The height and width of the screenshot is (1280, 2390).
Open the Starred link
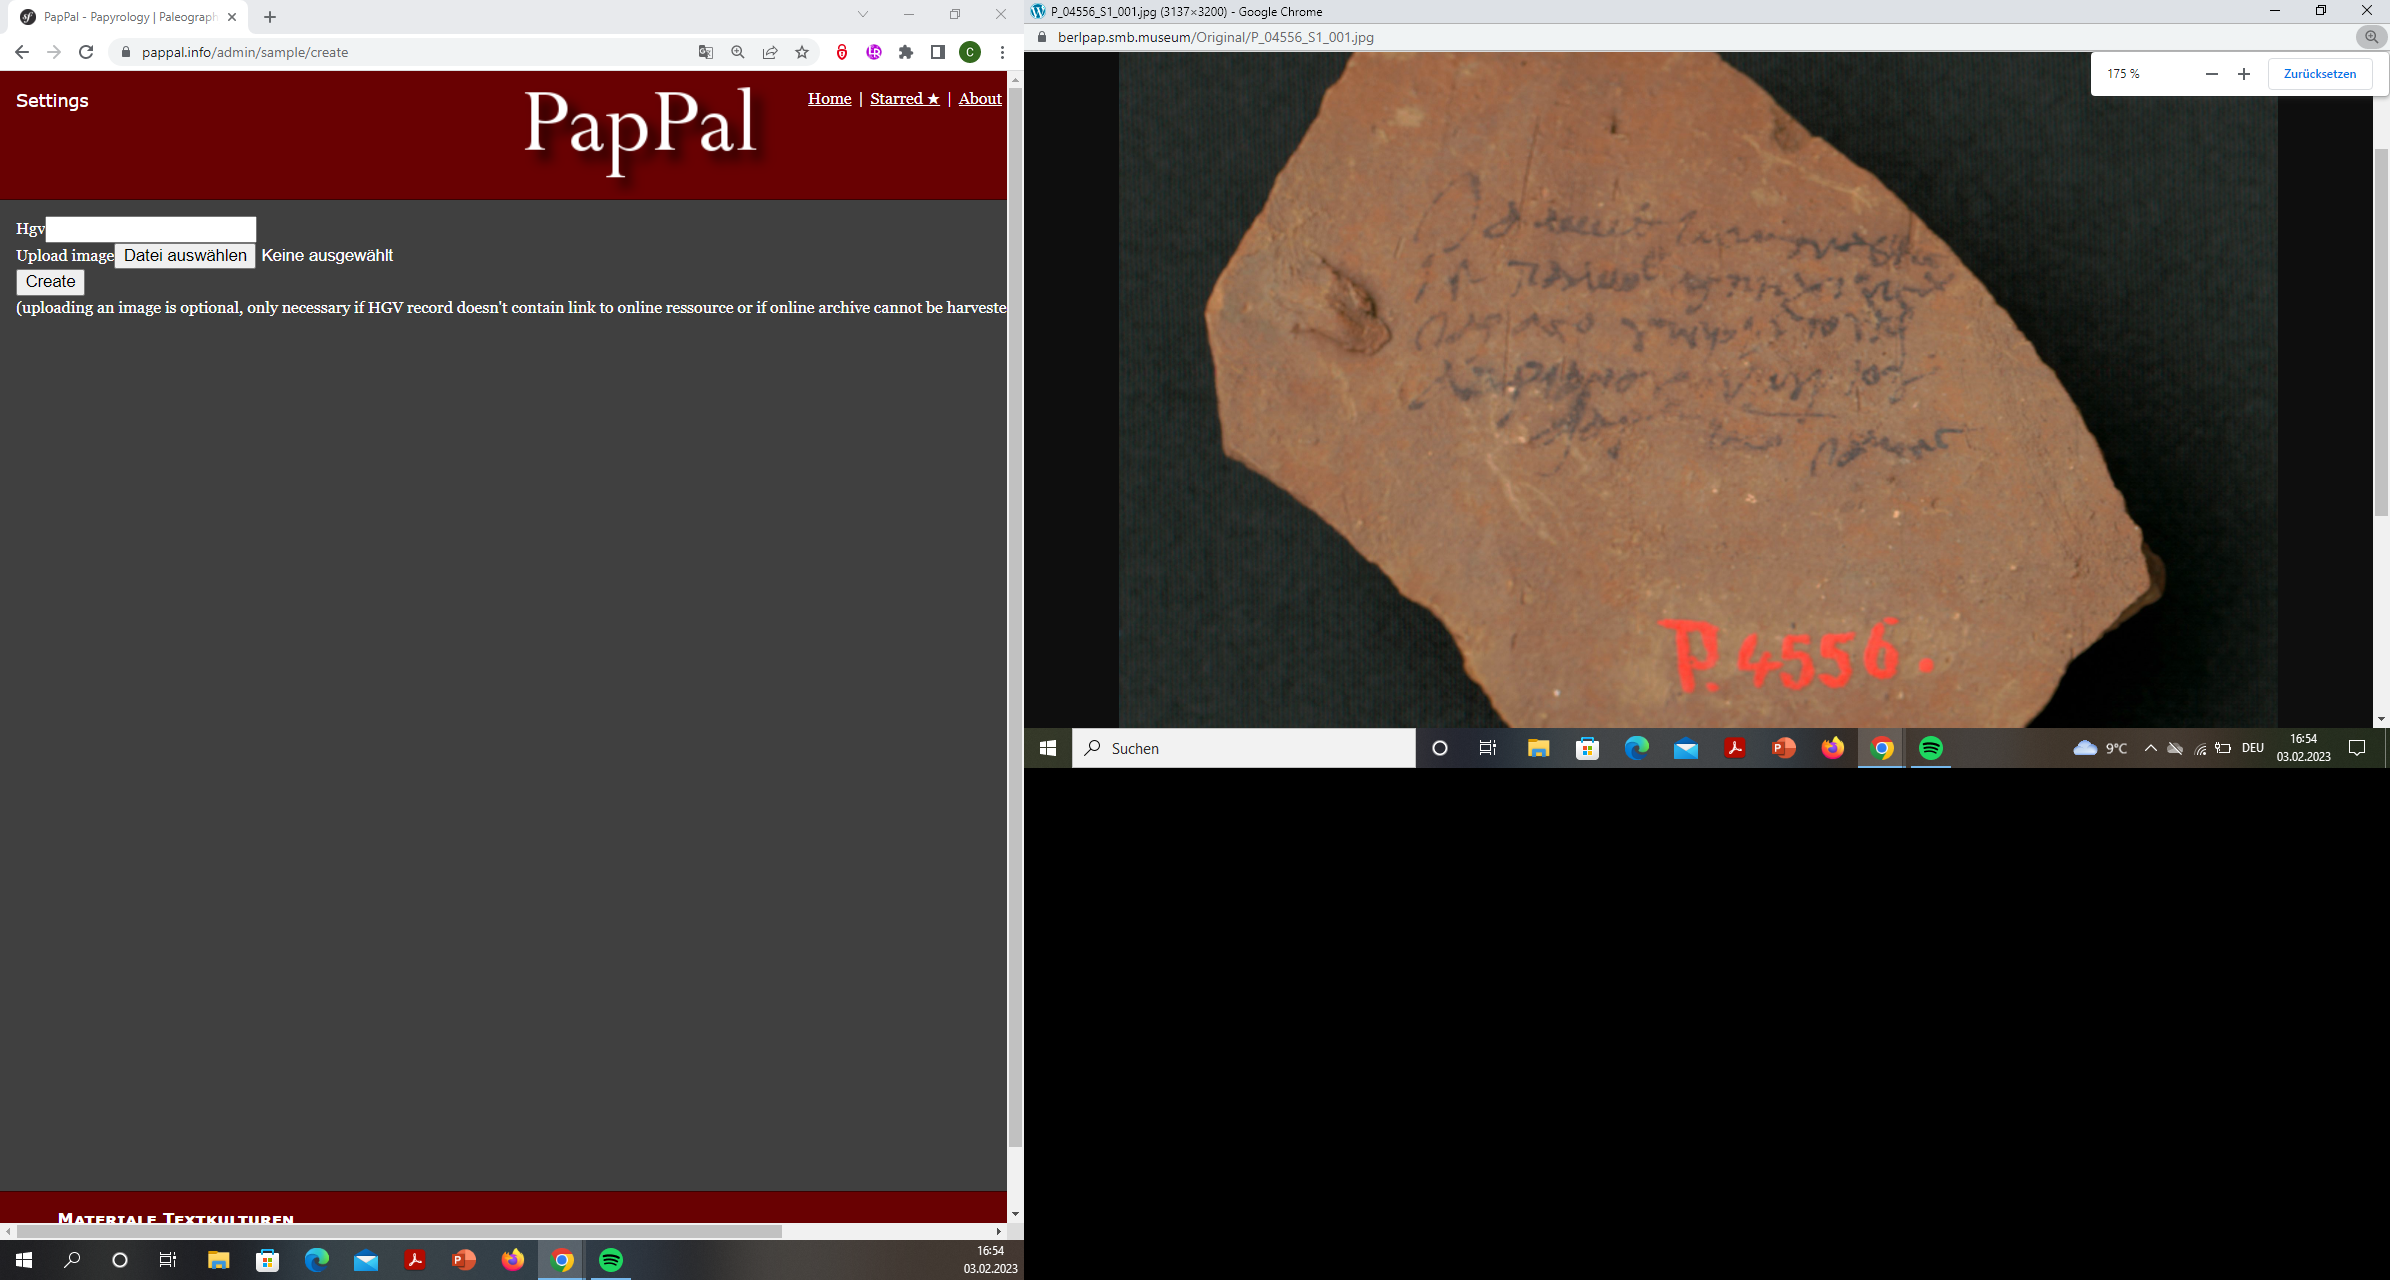click(x=905, y=98)
